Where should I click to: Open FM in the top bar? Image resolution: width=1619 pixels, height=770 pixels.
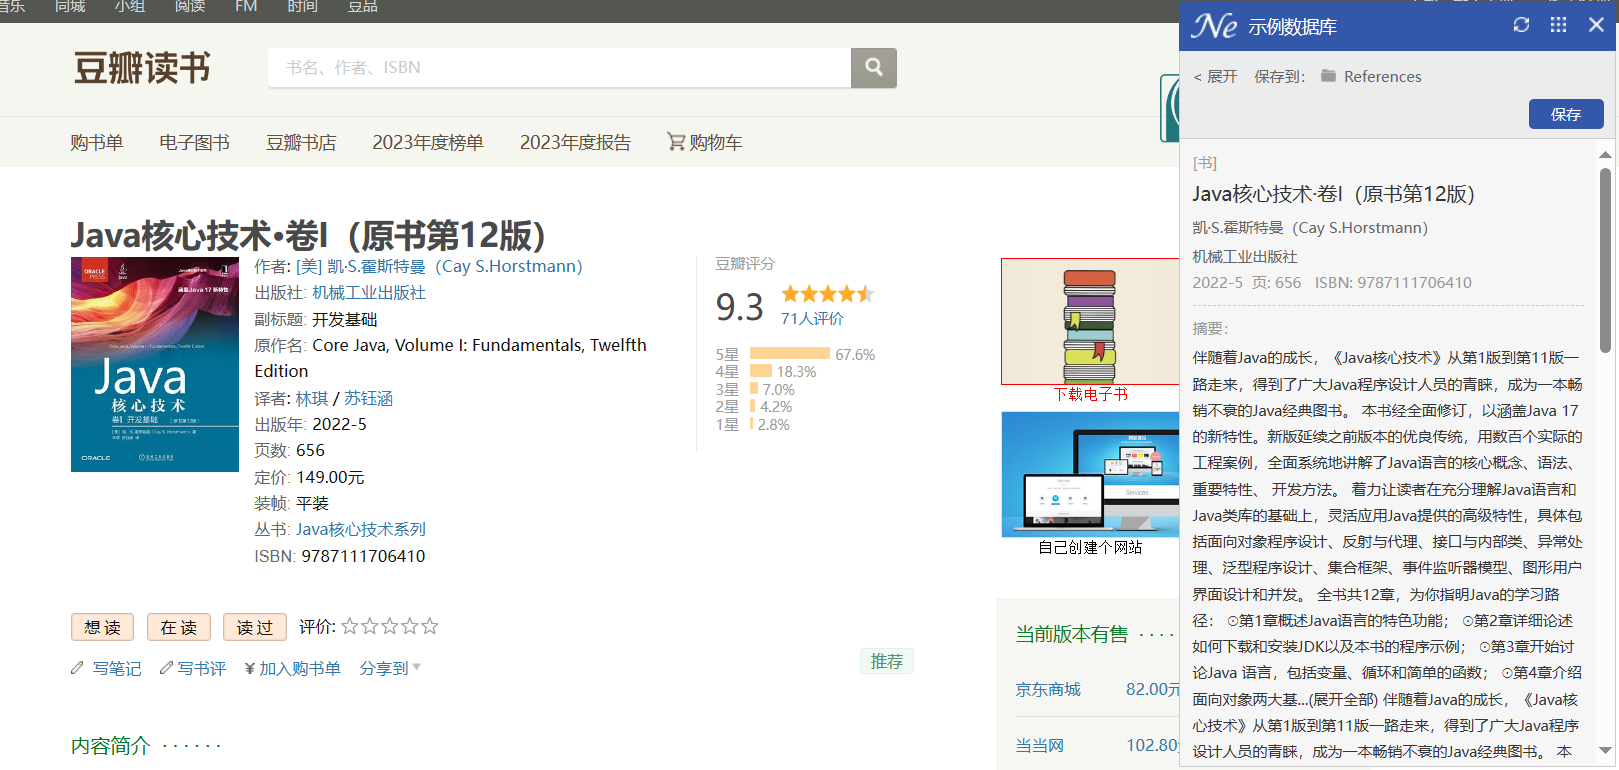coord(246,7)
